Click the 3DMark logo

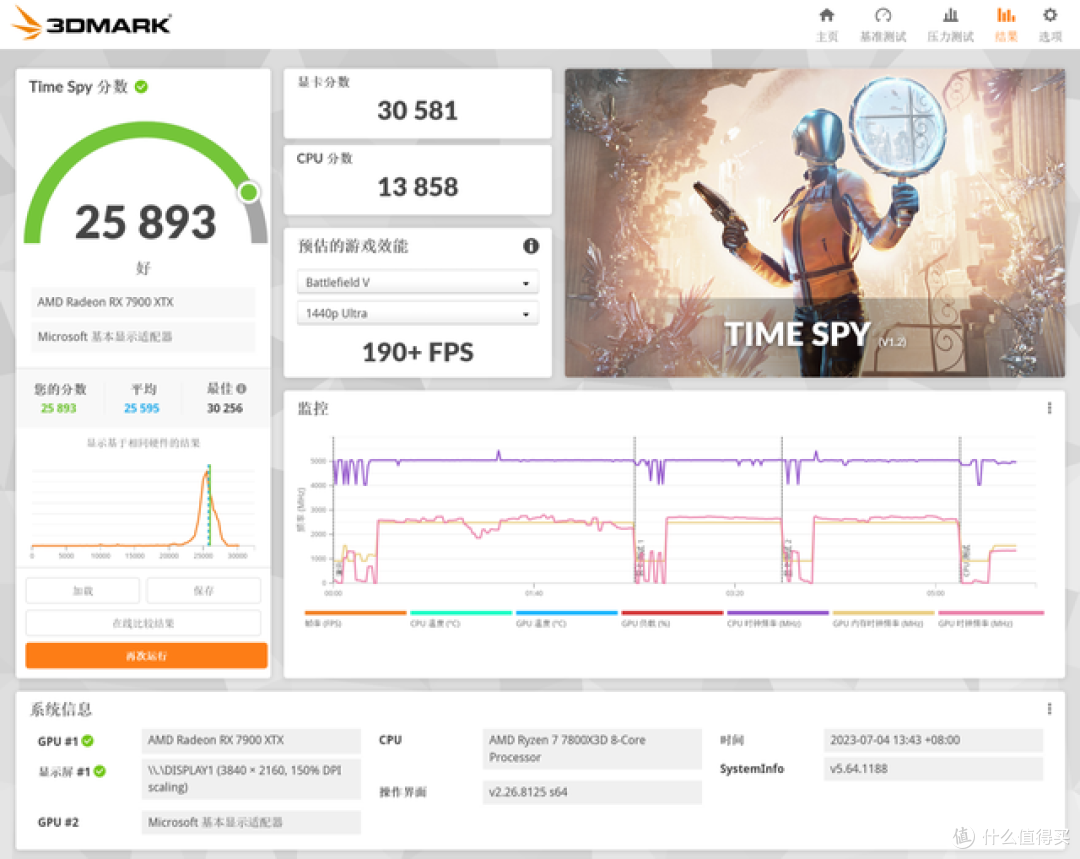[92, 23]
